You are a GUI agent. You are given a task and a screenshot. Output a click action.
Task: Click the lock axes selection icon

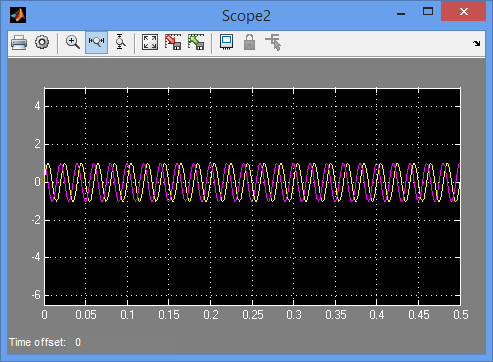pos(249,42)
